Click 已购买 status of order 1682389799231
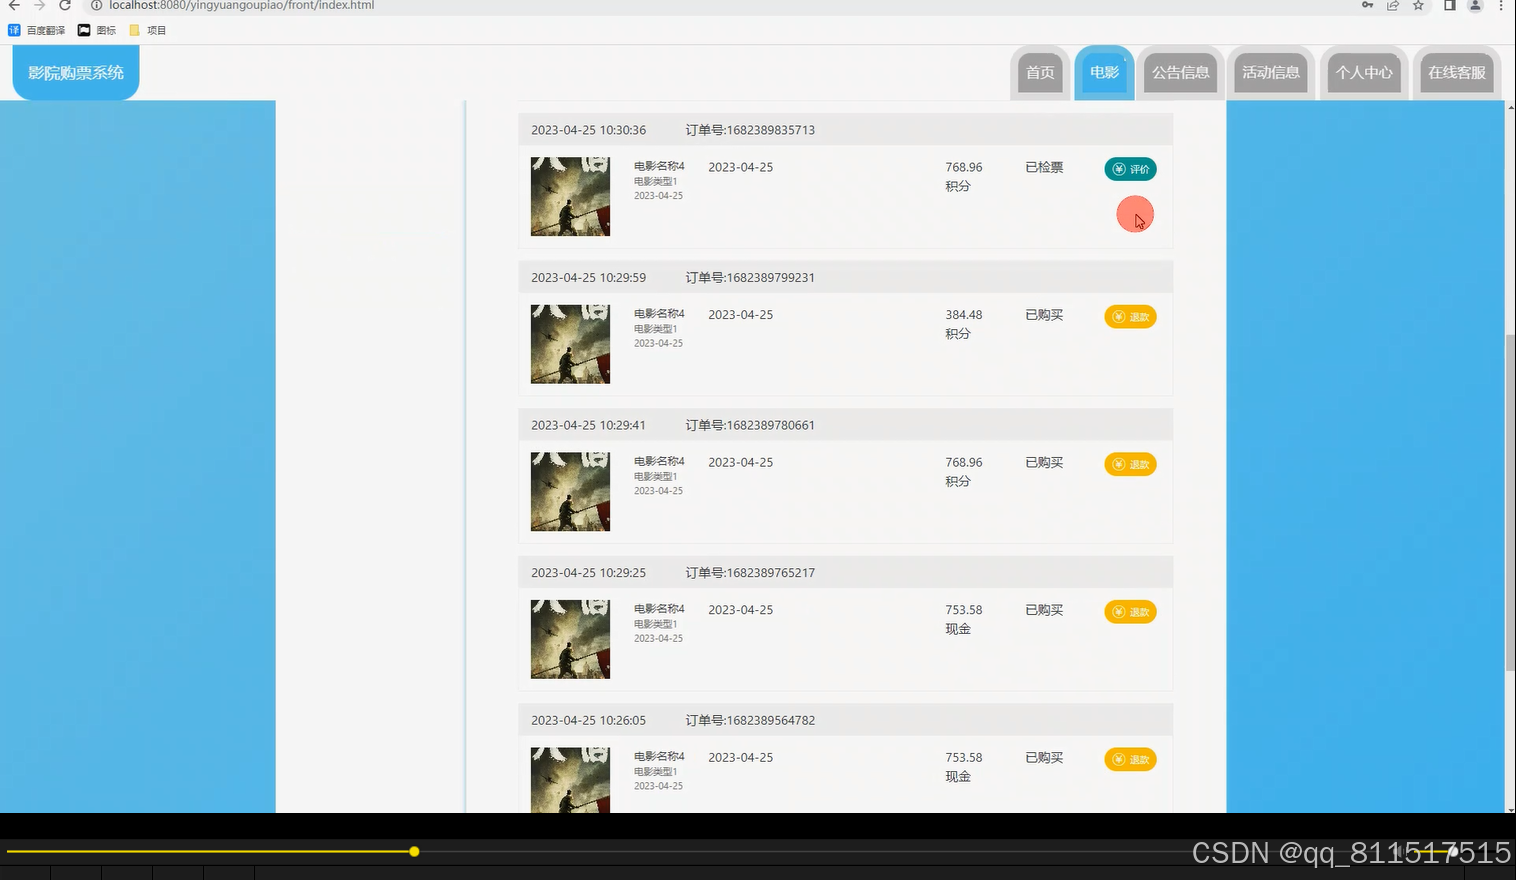 1044,315
